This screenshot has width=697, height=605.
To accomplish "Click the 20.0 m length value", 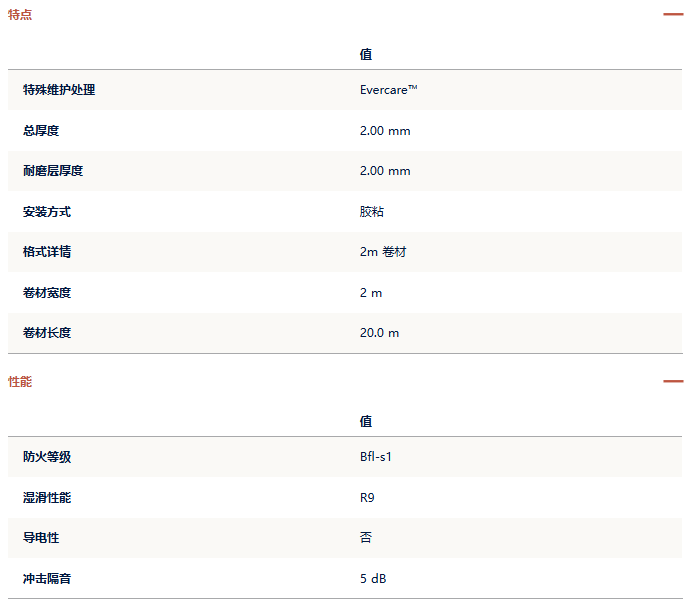I will coord(379,333).
